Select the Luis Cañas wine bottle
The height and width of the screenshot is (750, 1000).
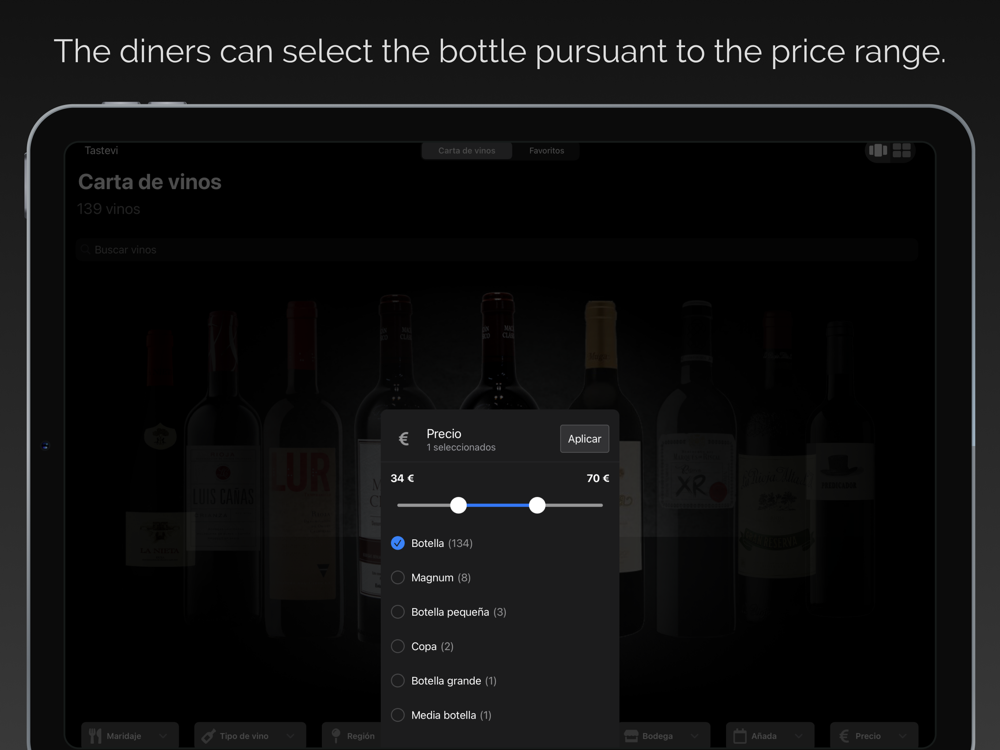tap(223, 466)
